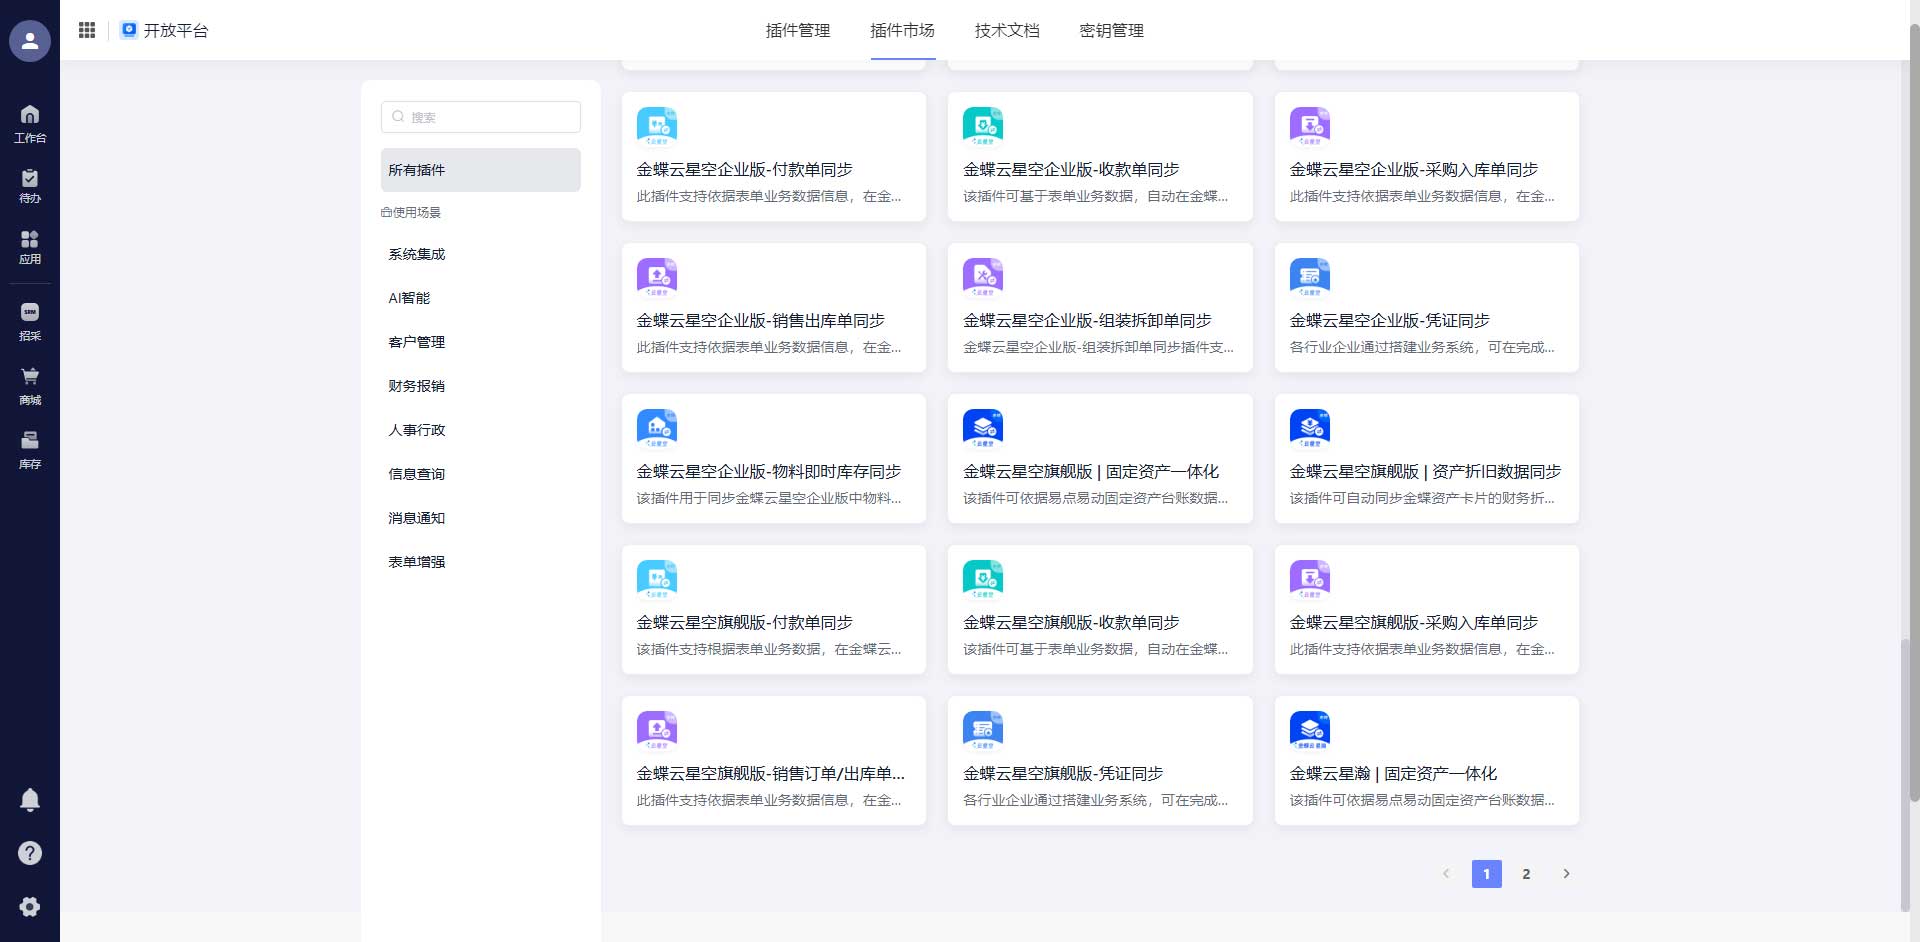Open the 待办 to-do sidebar icon
The image size is (1920, 942).
click(30, 186)
